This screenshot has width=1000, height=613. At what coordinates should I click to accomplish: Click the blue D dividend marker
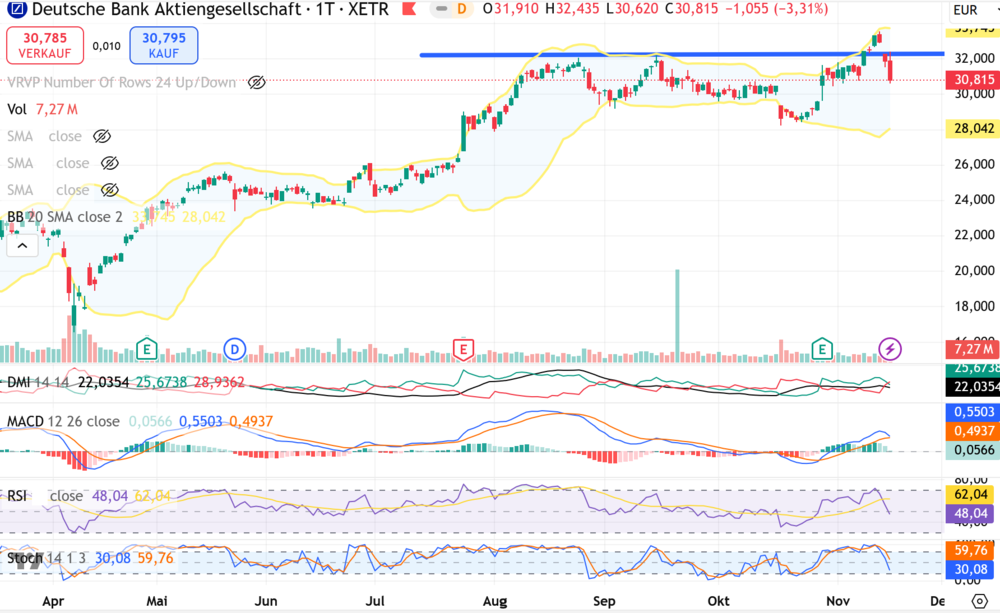click(x=234, y=349)
